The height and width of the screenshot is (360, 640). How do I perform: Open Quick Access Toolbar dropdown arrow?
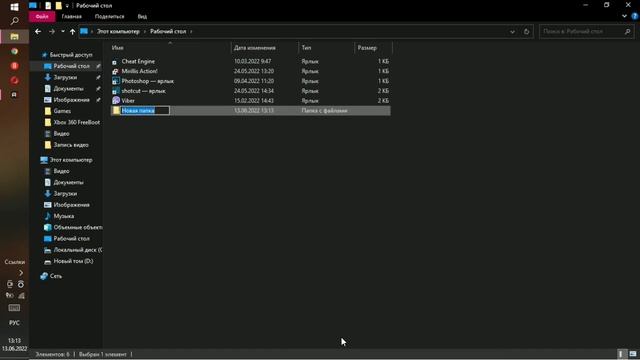click(x=67, y=6)
